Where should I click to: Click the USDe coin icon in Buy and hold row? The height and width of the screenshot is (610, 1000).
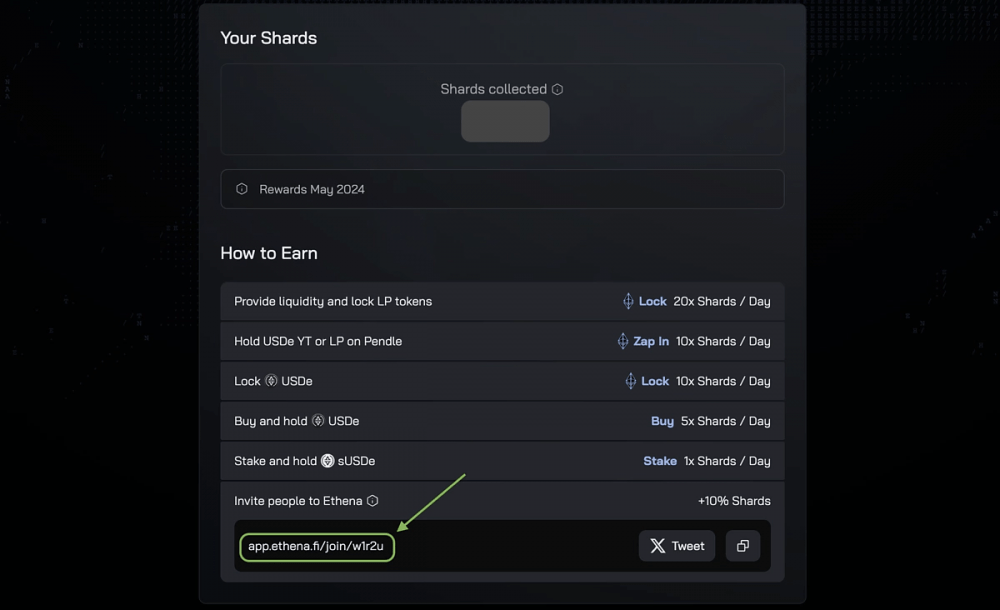pos(318,420)
